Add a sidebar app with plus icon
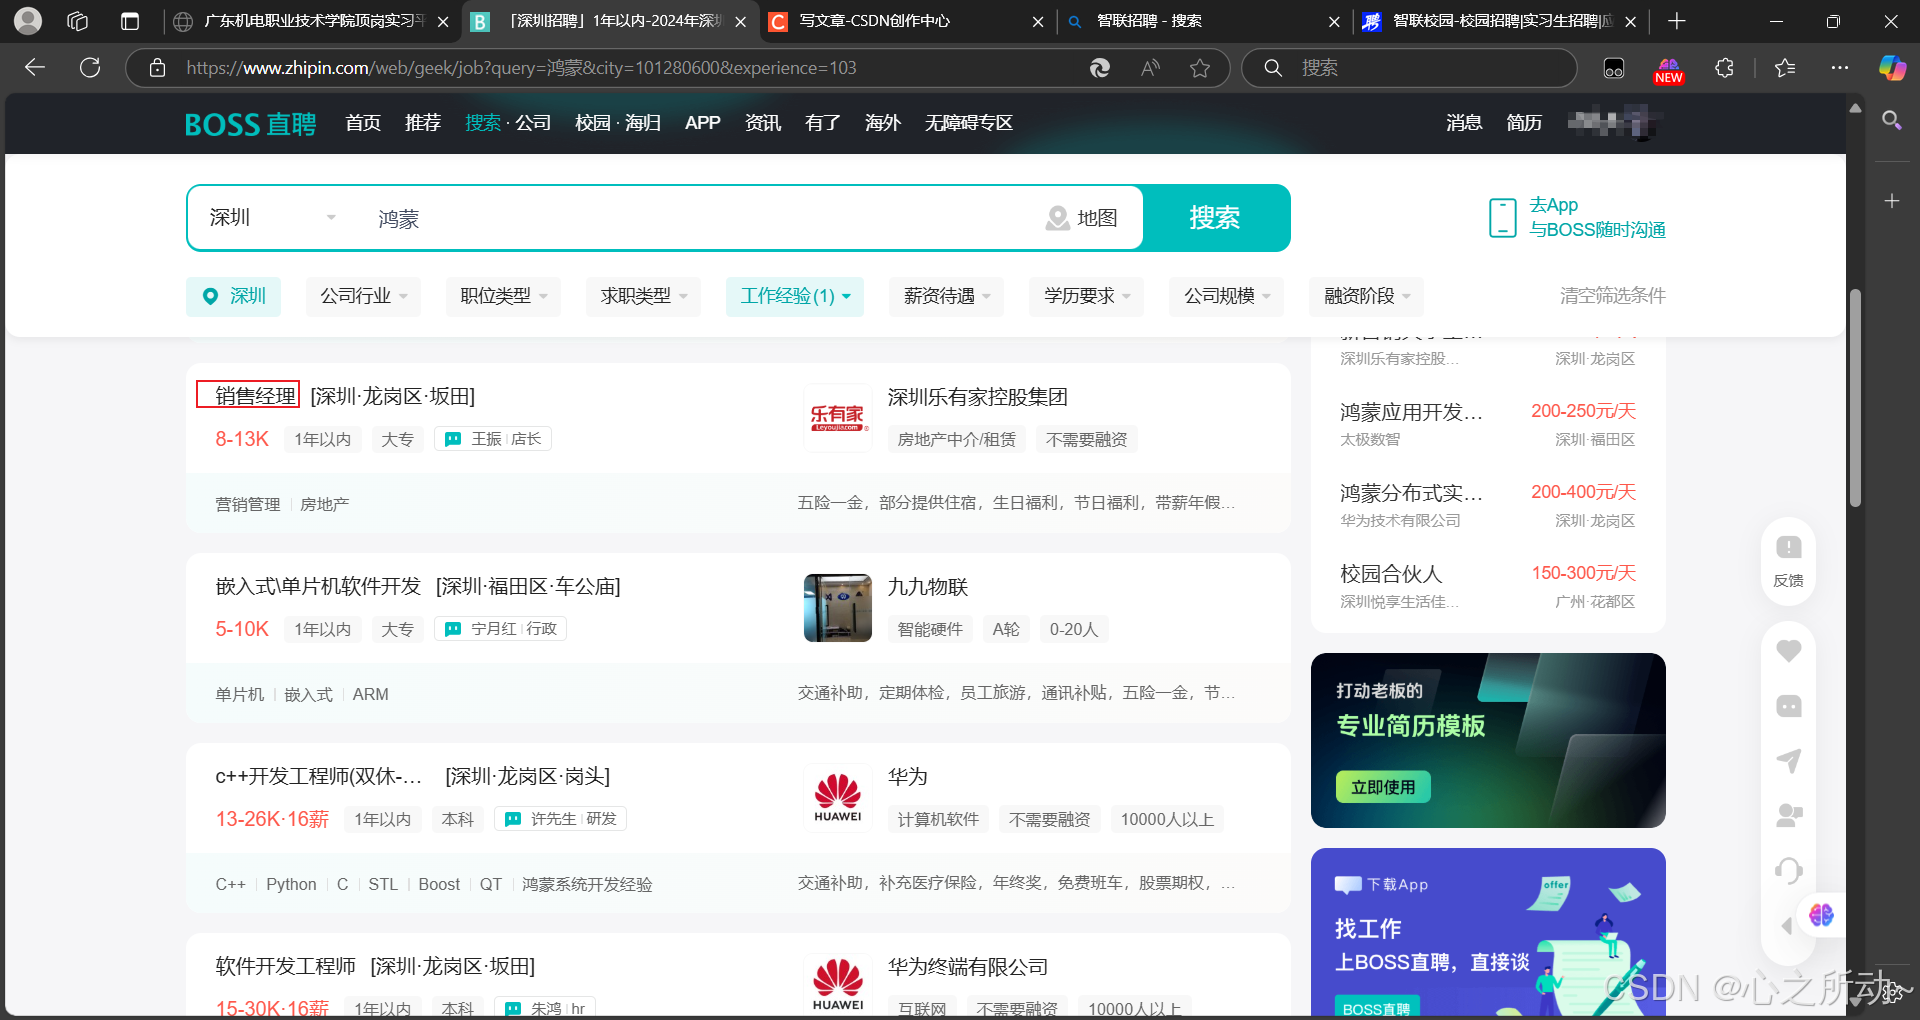The width and height of the screenshot is (1920, 1020). tap(1891, 201)
